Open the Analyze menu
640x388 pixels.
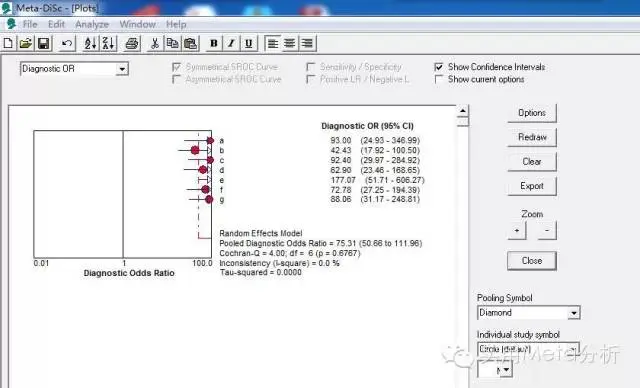tap(92, 24)
